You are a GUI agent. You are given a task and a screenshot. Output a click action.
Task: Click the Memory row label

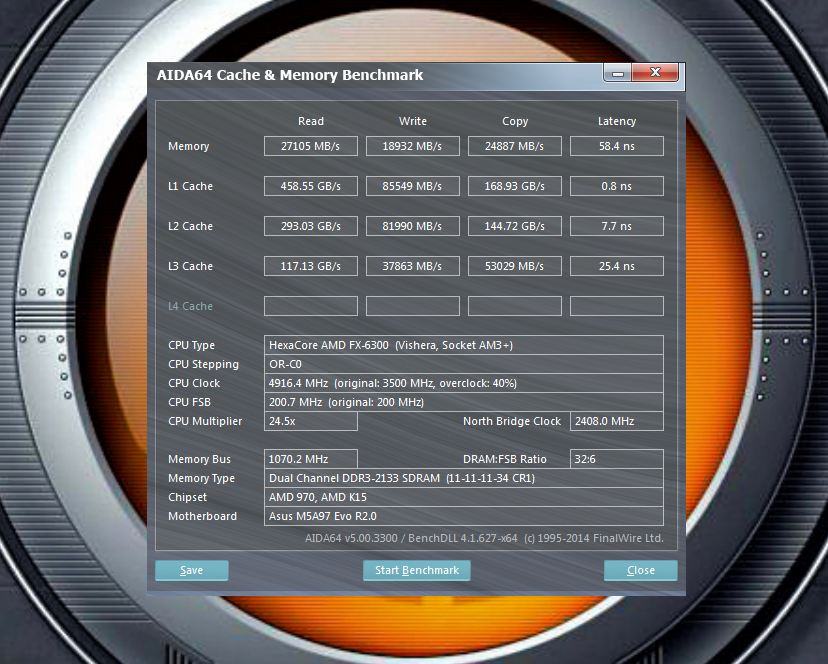tap(189, 146)
